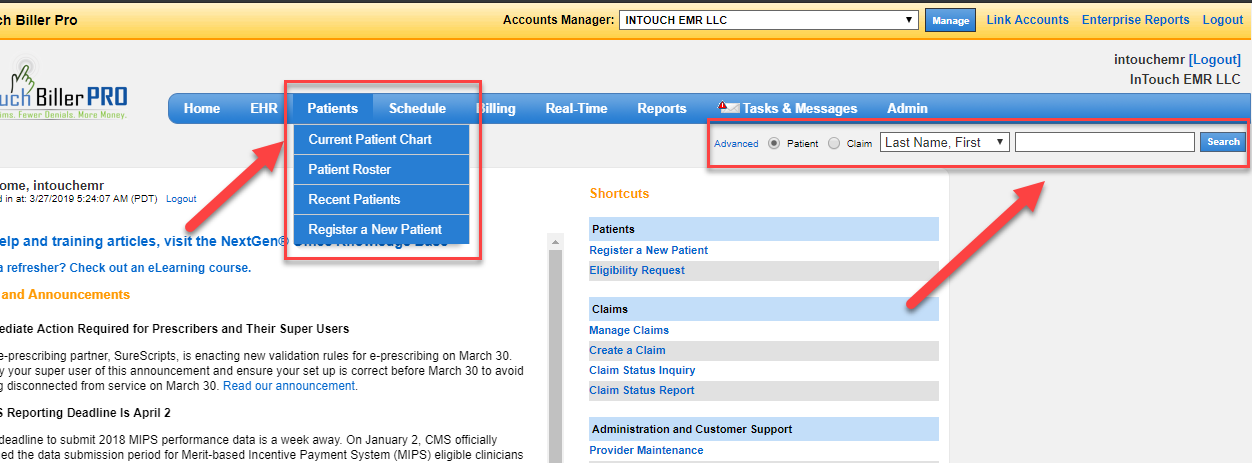The width and height of the screenshot is (1252, 463).
Task: Click into the patient search text field
Action: (1104, 142)
